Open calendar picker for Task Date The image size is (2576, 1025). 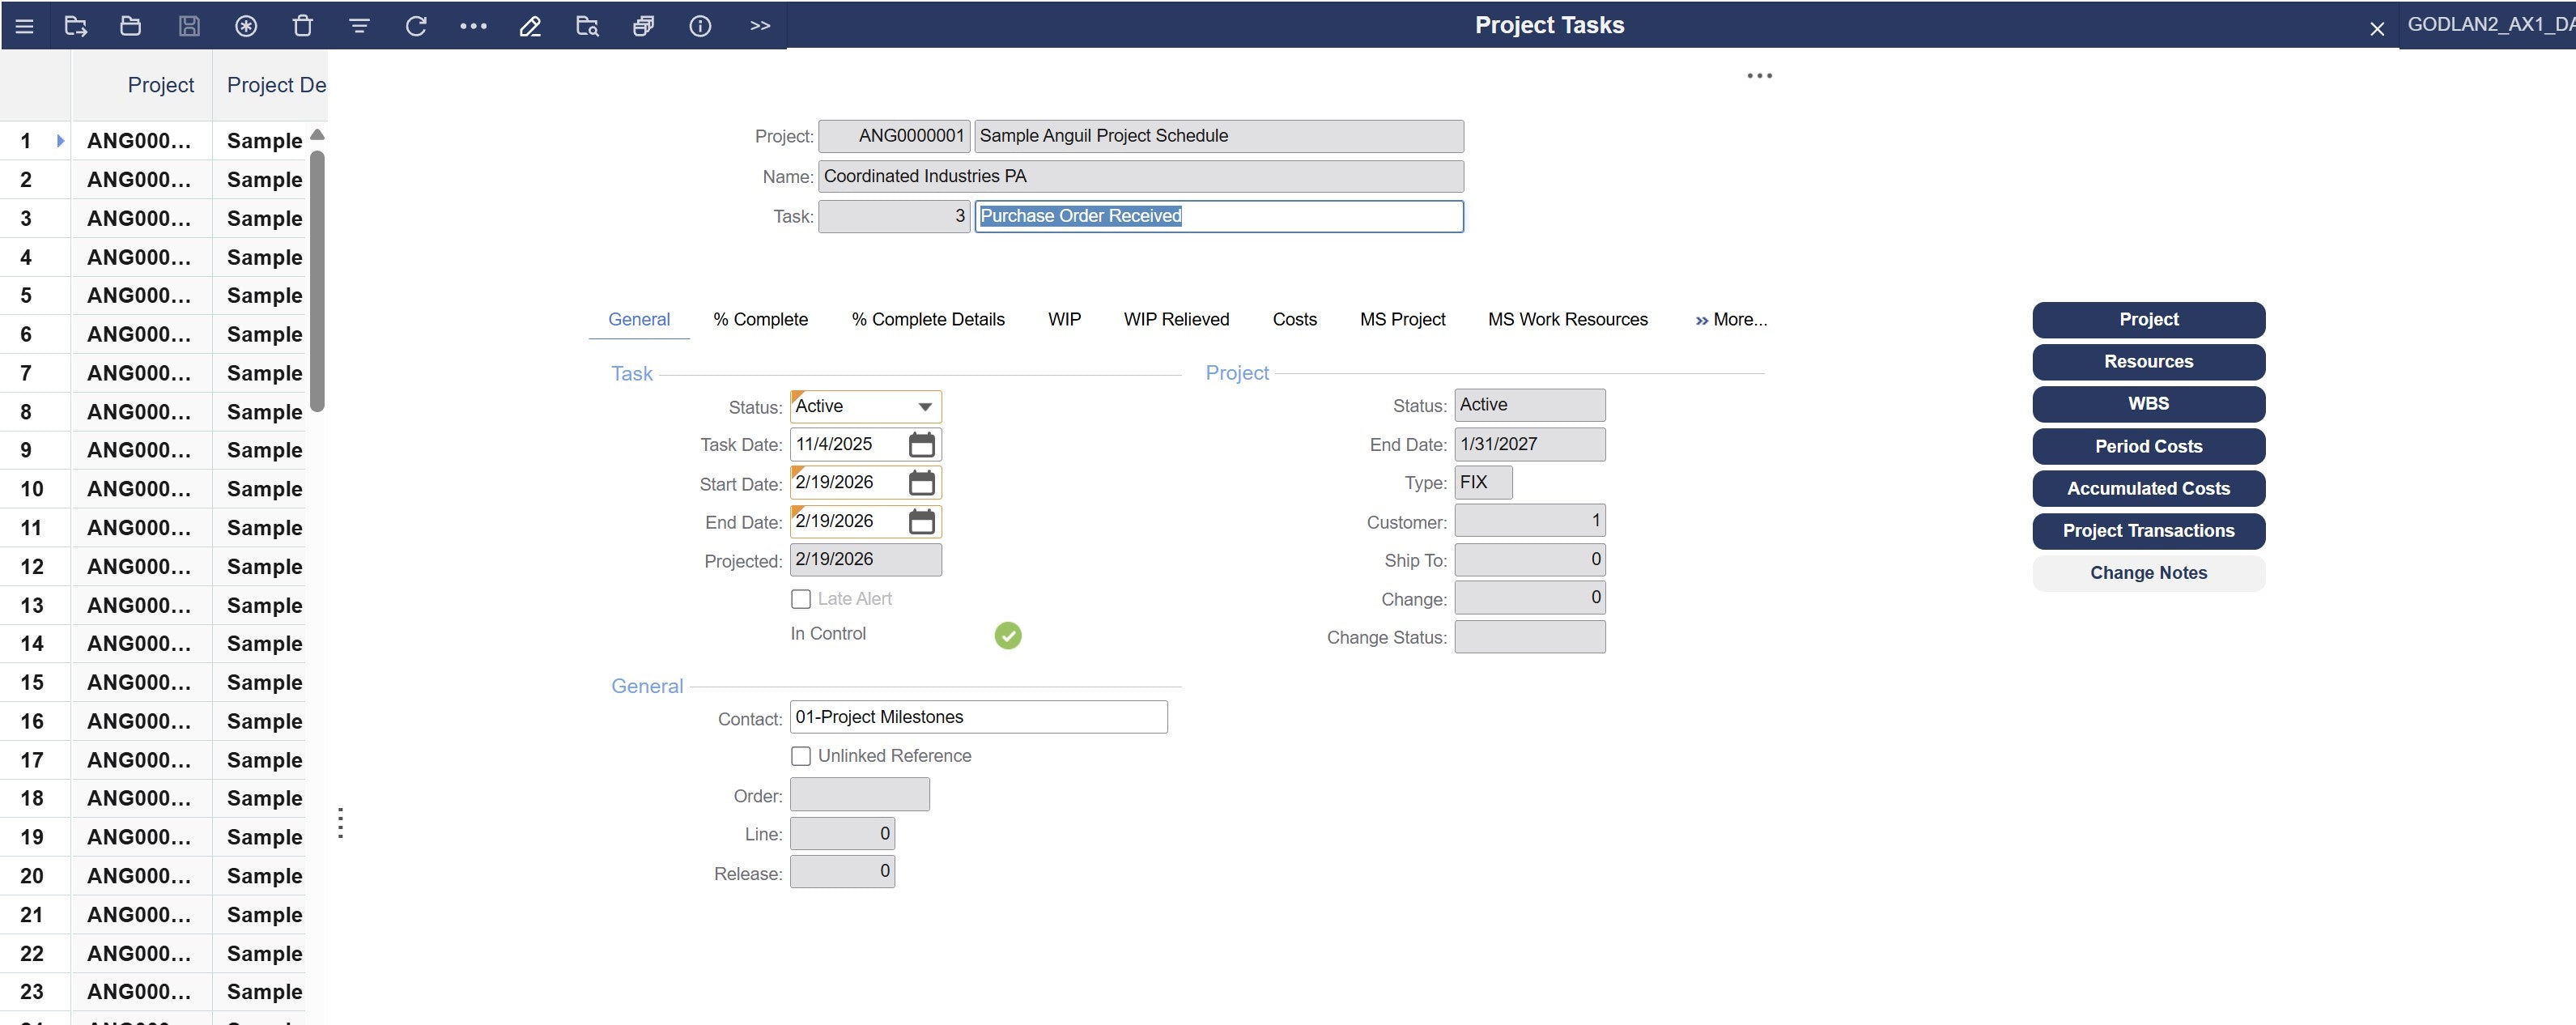[x=921, y=444]
